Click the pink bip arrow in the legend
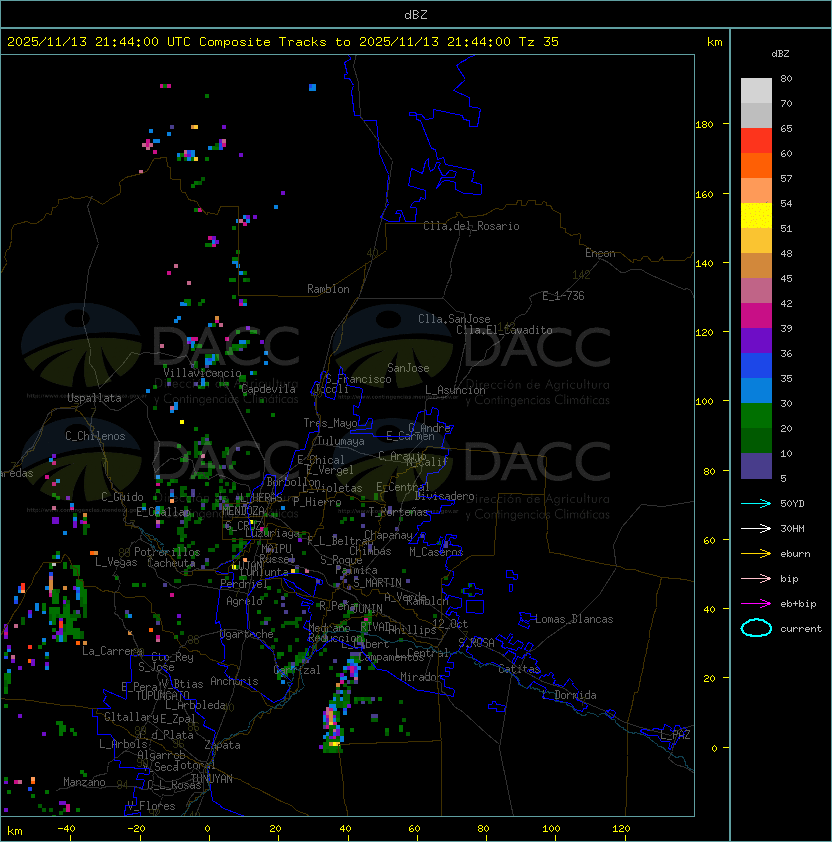 (756, 578)
